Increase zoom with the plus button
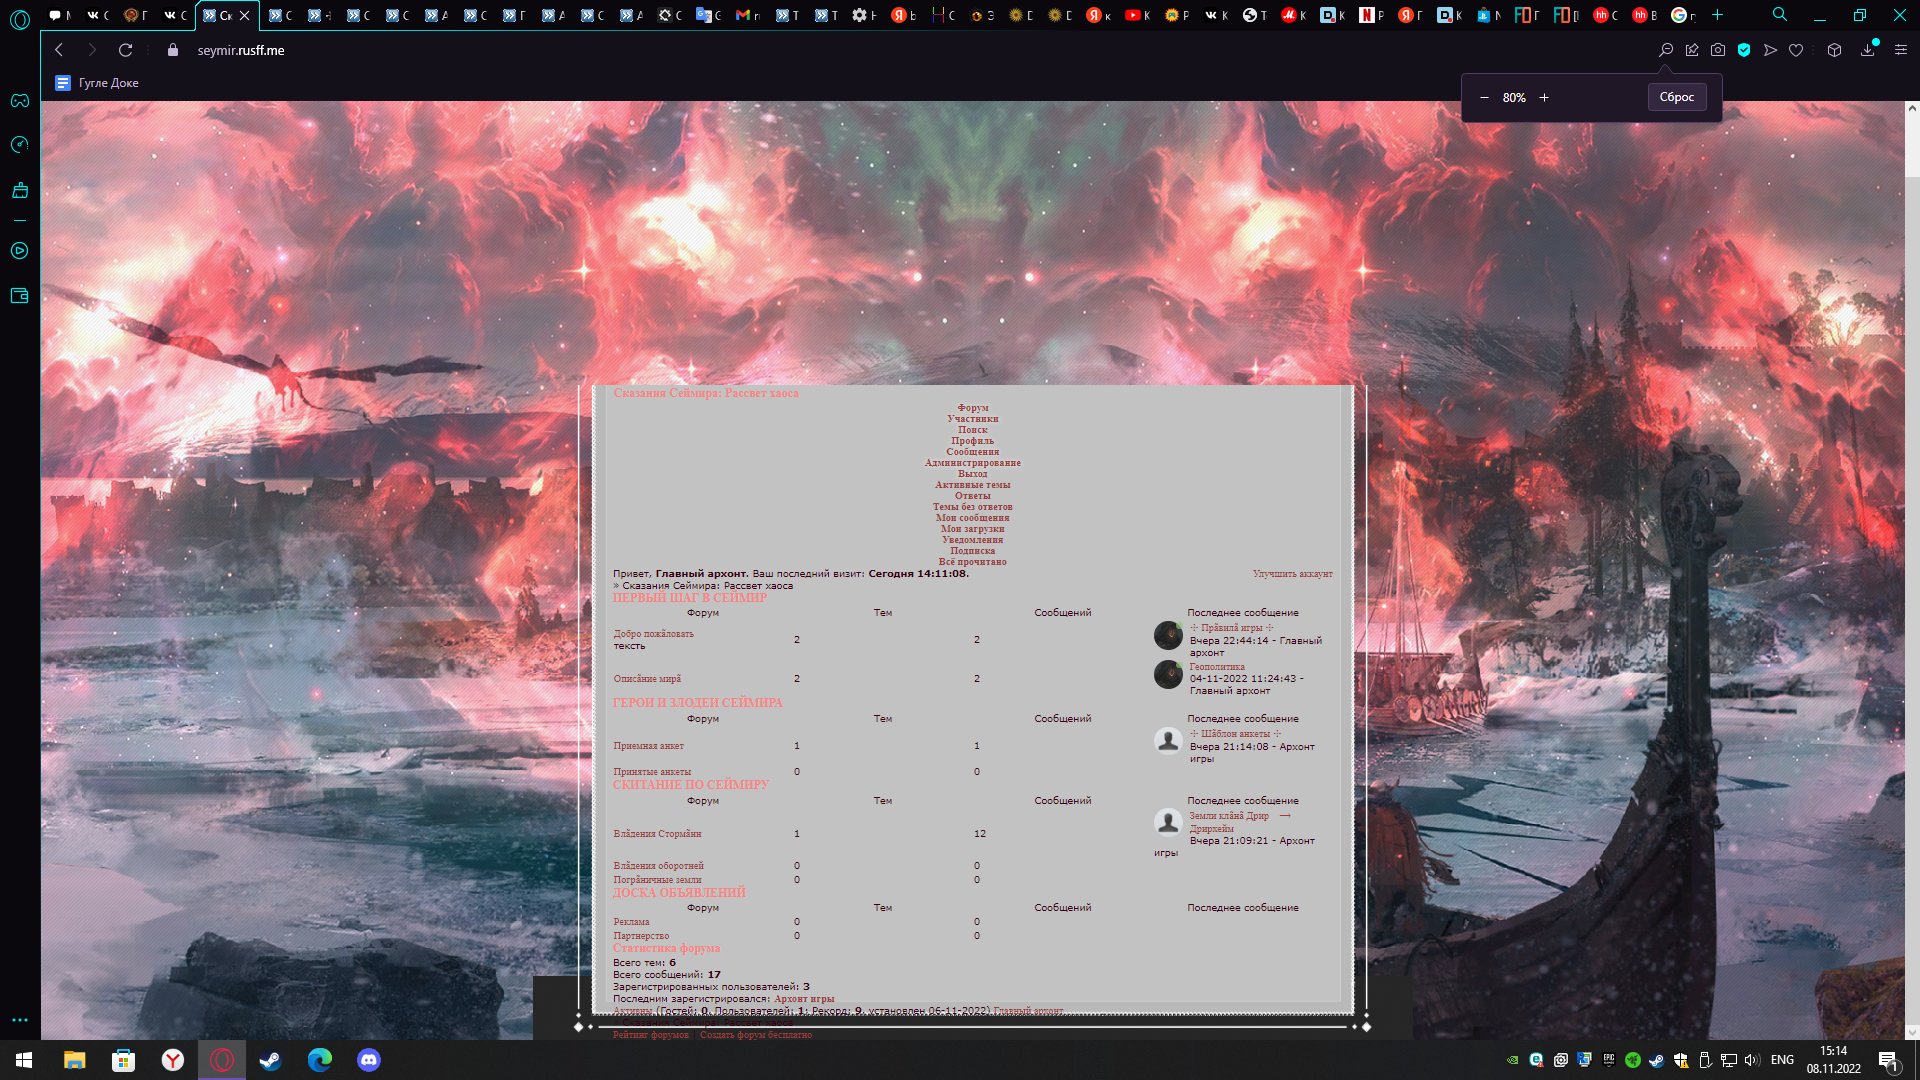The width and height of the screenshot is (1920, 1080). (1544, 97)
